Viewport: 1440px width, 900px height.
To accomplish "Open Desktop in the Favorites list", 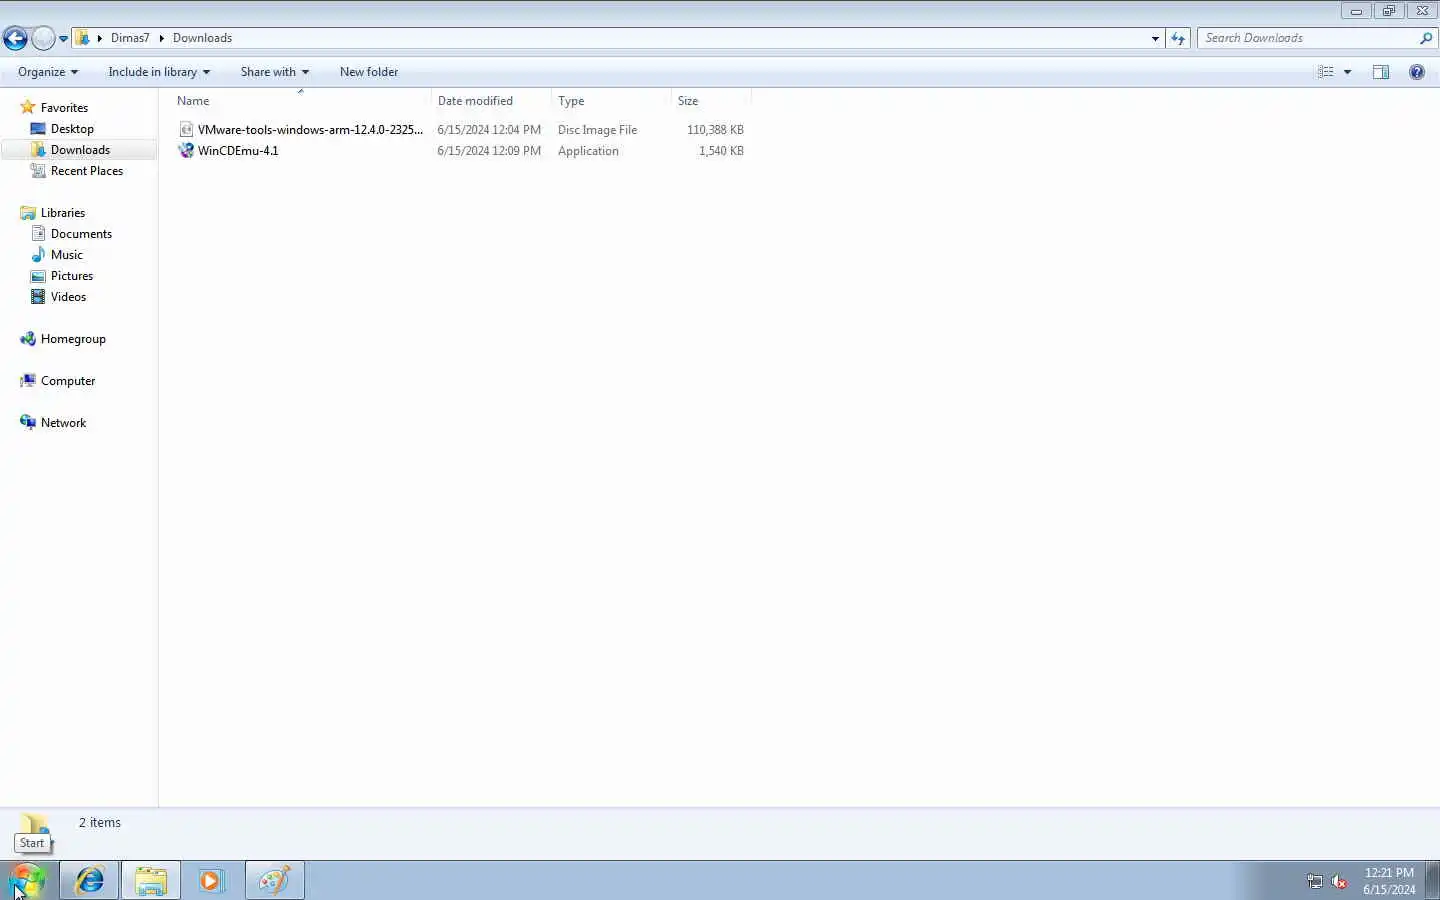I will click(72, 129).
